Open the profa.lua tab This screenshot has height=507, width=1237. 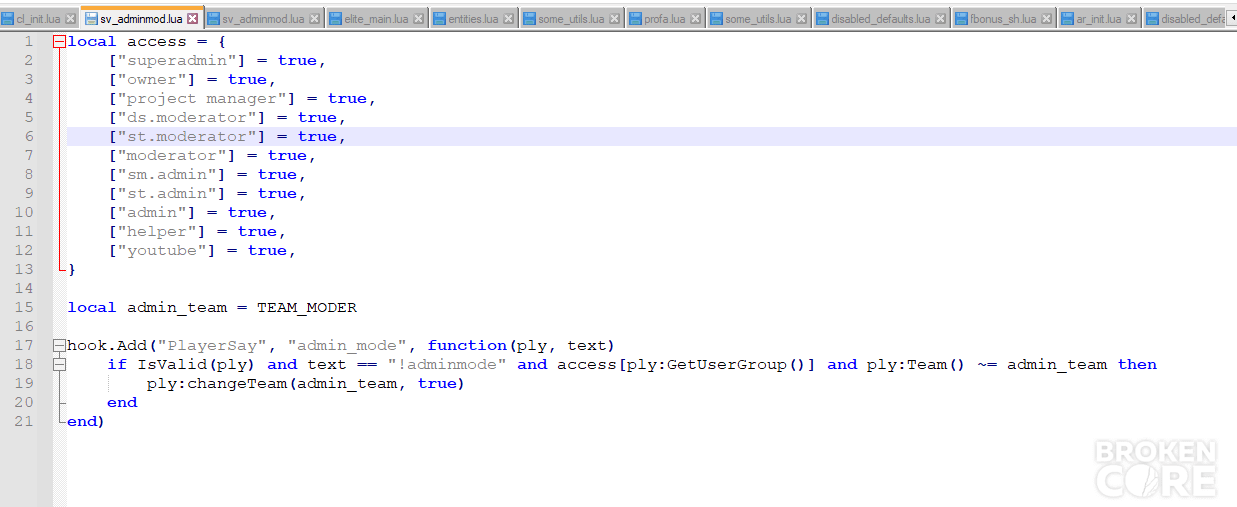(x=665, y=19)
